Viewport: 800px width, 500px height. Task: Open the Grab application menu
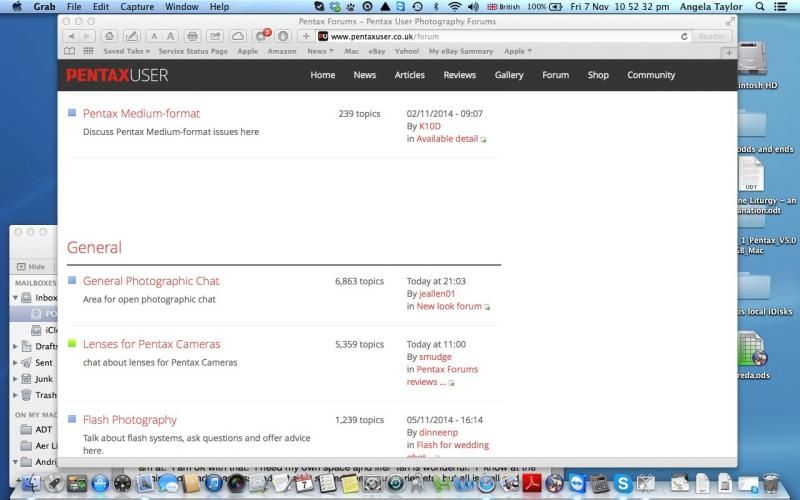tap(44, 7)
